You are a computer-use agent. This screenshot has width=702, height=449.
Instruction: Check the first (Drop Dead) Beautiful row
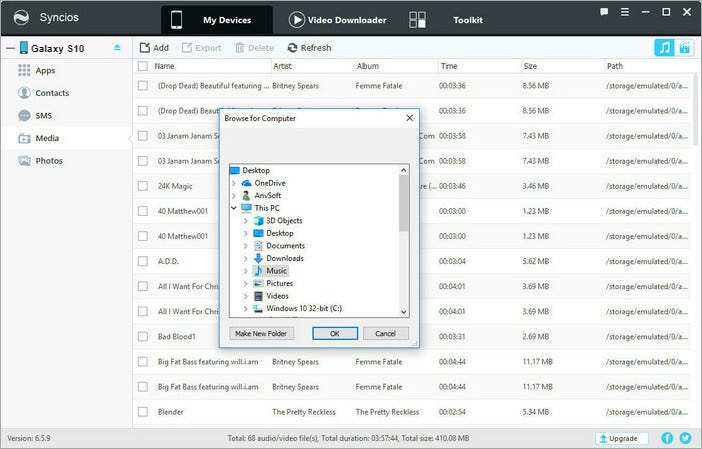point(143,86)
